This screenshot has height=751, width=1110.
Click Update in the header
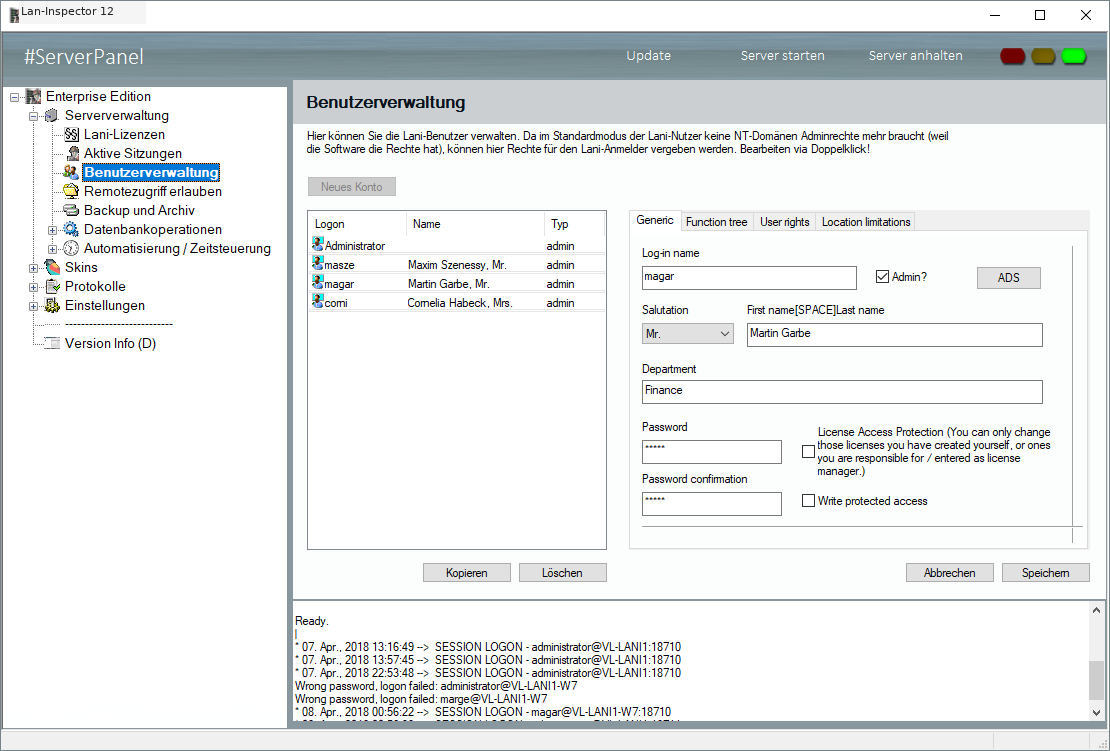coord(648,55)
